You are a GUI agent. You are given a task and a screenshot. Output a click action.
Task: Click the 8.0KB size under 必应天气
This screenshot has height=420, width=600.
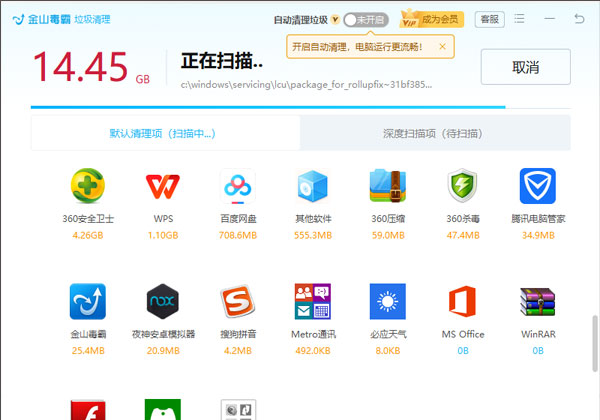[x=388, y=351]
